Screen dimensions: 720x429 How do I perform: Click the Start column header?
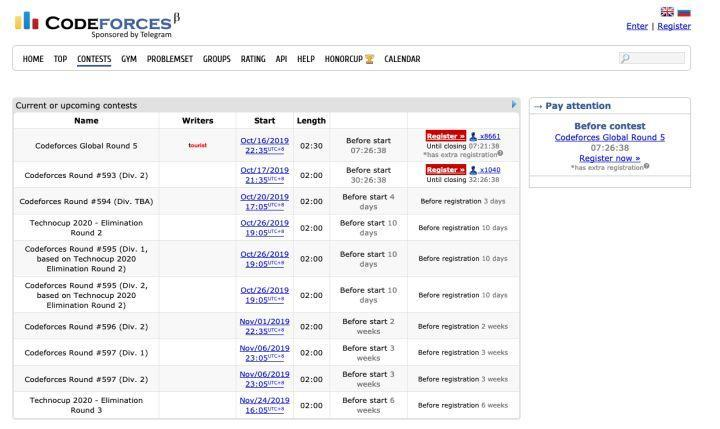point(264,121)
